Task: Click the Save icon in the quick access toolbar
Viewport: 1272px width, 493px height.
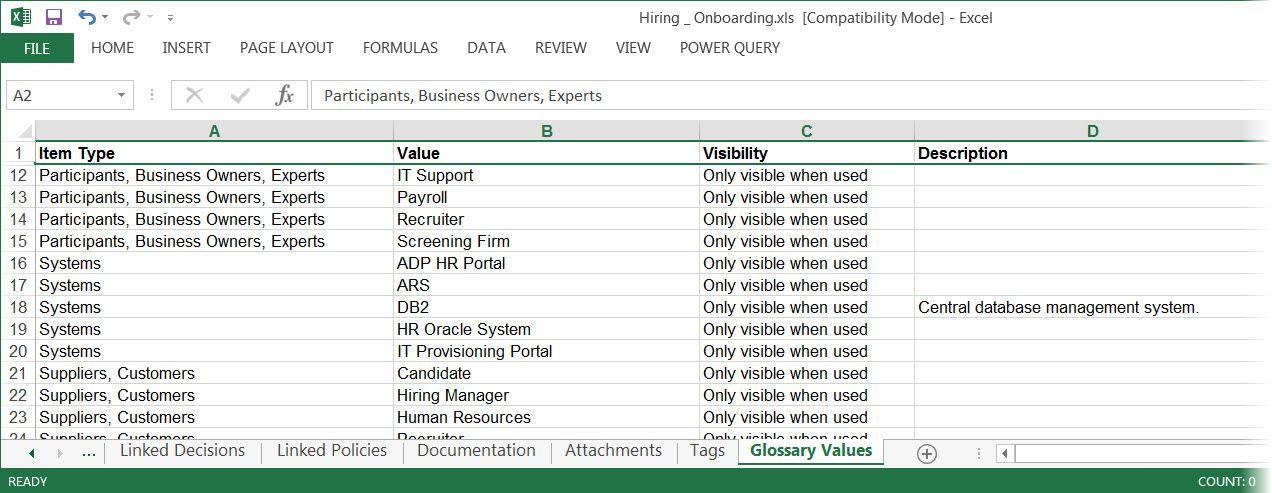Action: tap(53, 17)
